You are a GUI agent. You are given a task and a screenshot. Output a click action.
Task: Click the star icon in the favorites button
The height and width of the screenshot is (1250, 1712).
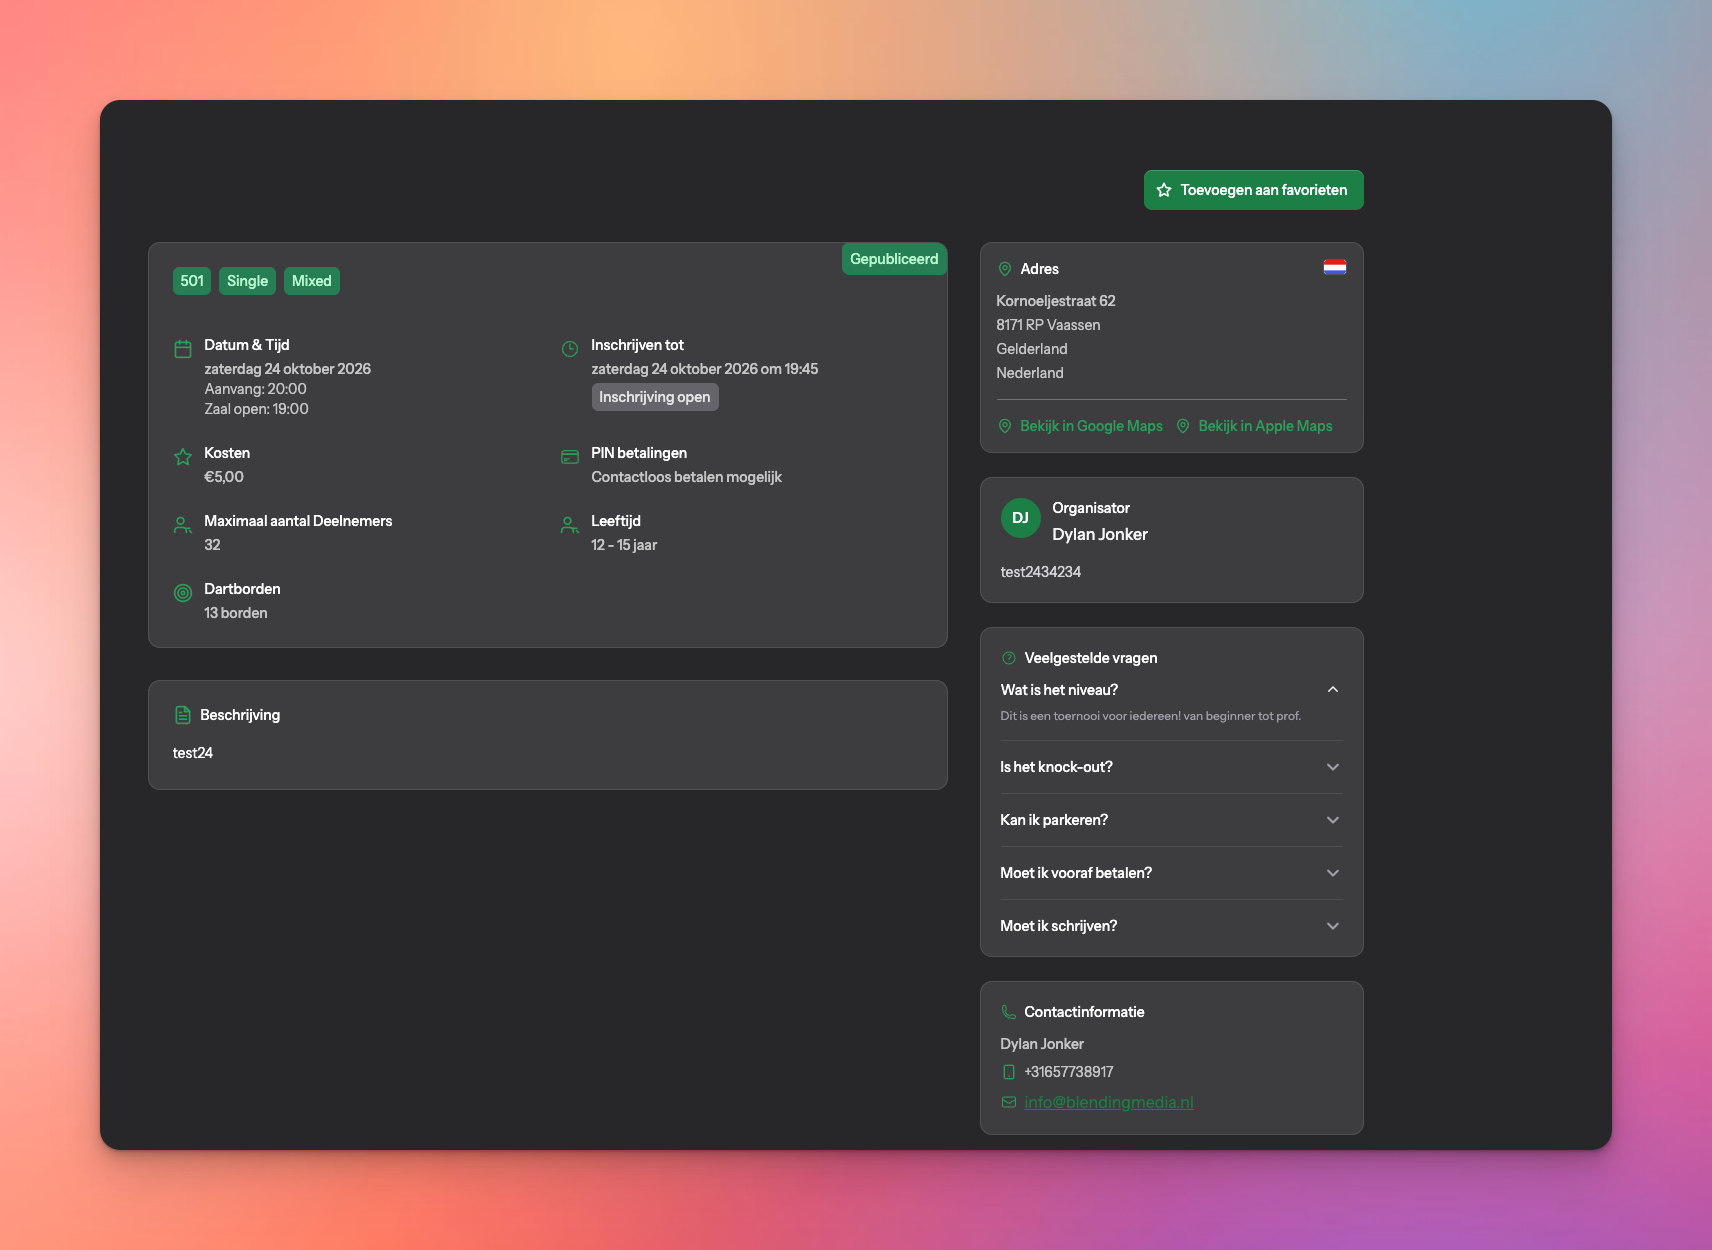point(1164,190)
